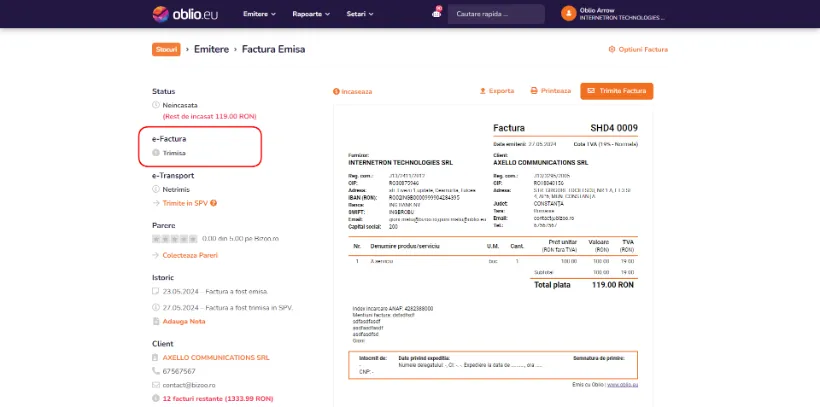
Task: Click Trimite in SPV link
Action: (x=185, y=204)
